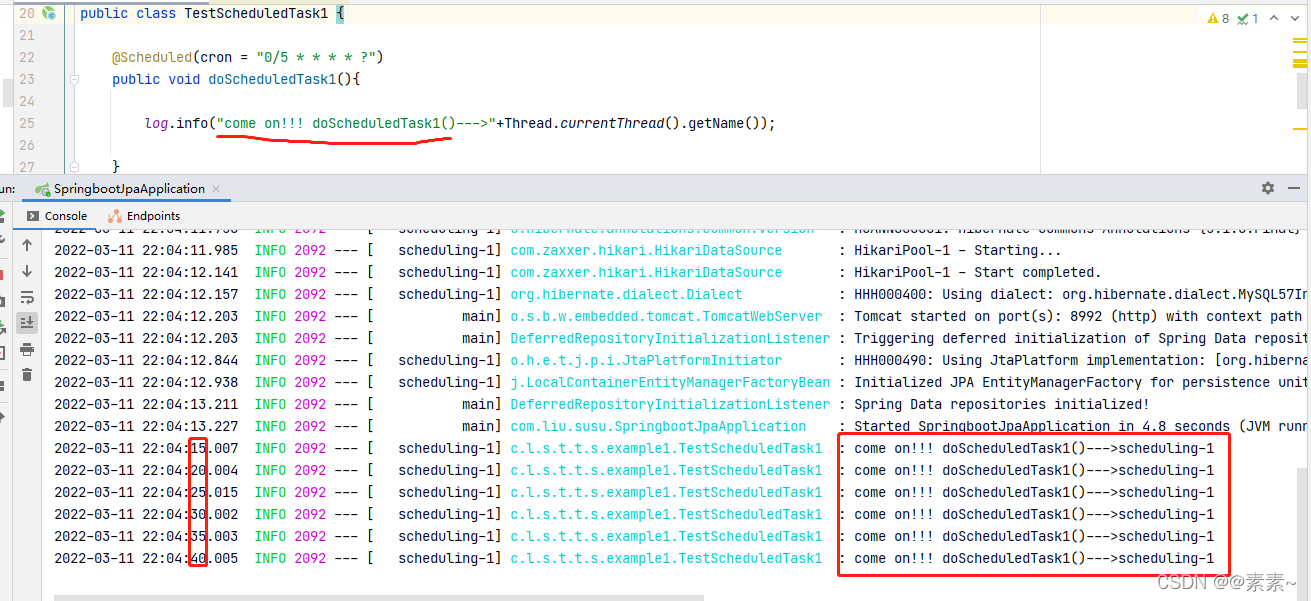Navigate down with console down-arrow icon
This screenshot has width=1311, height=601.
pyautogui.click(x=25, y=270)
